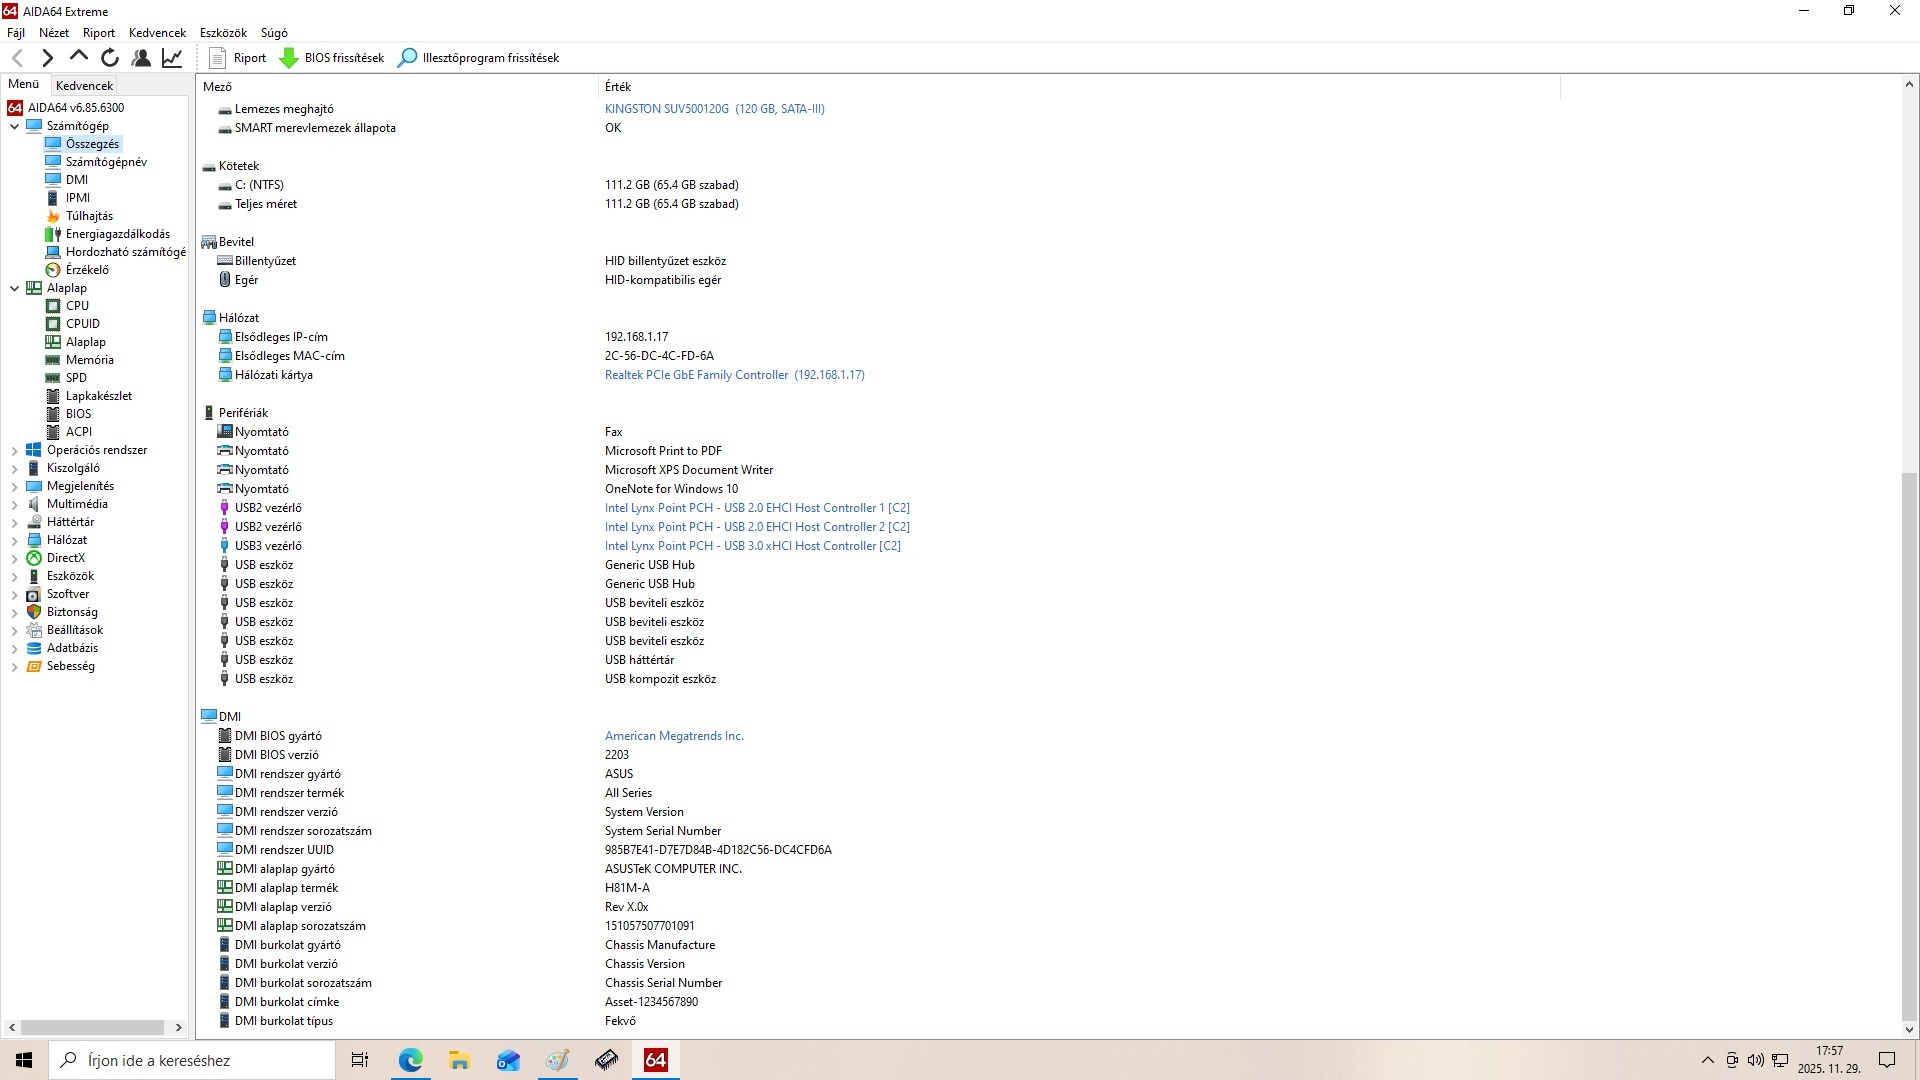Expand the Operációs rendszer node

[x=14, y=451]
